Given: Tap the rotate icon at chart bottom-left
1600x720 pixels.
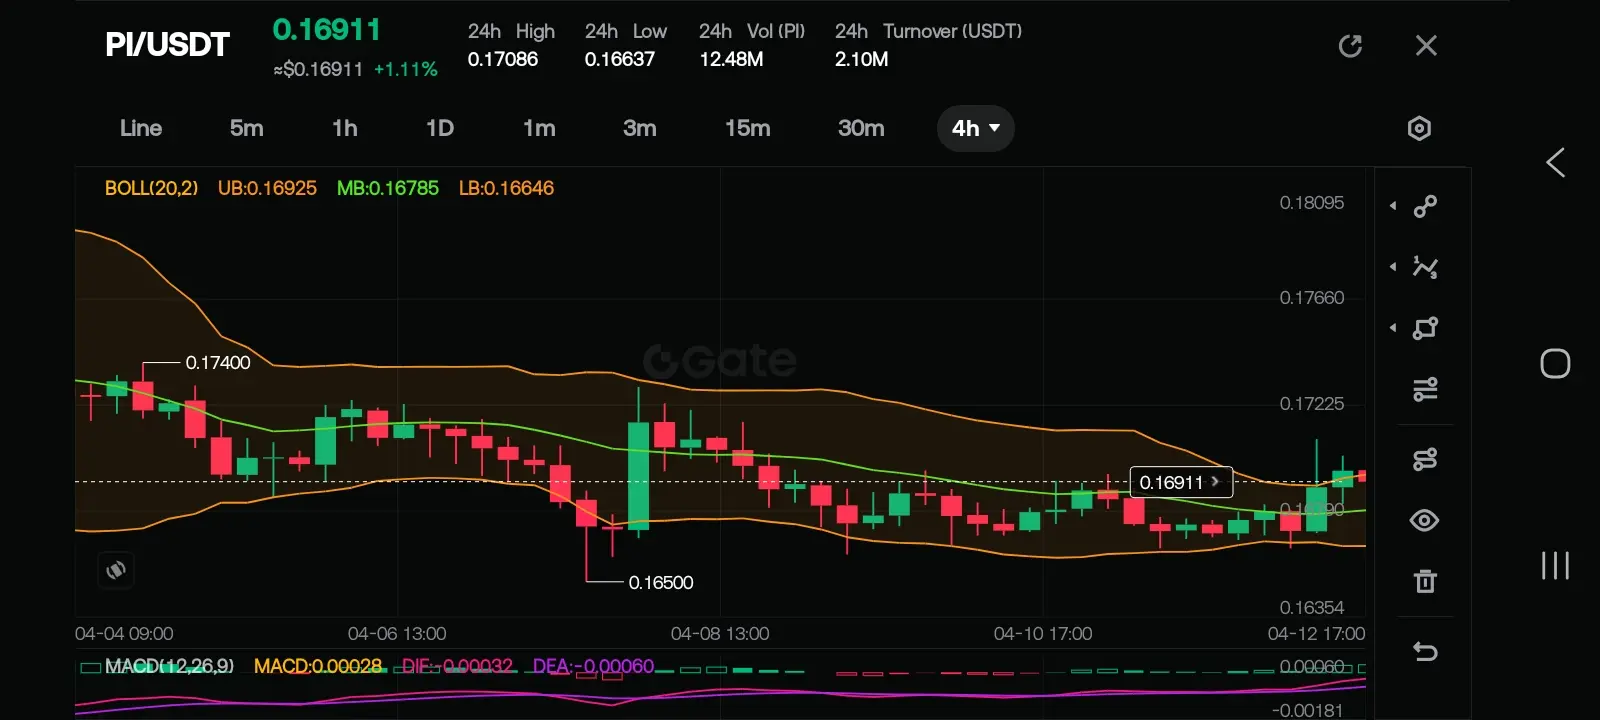Looking at the screenshot, I should point(116,570).
